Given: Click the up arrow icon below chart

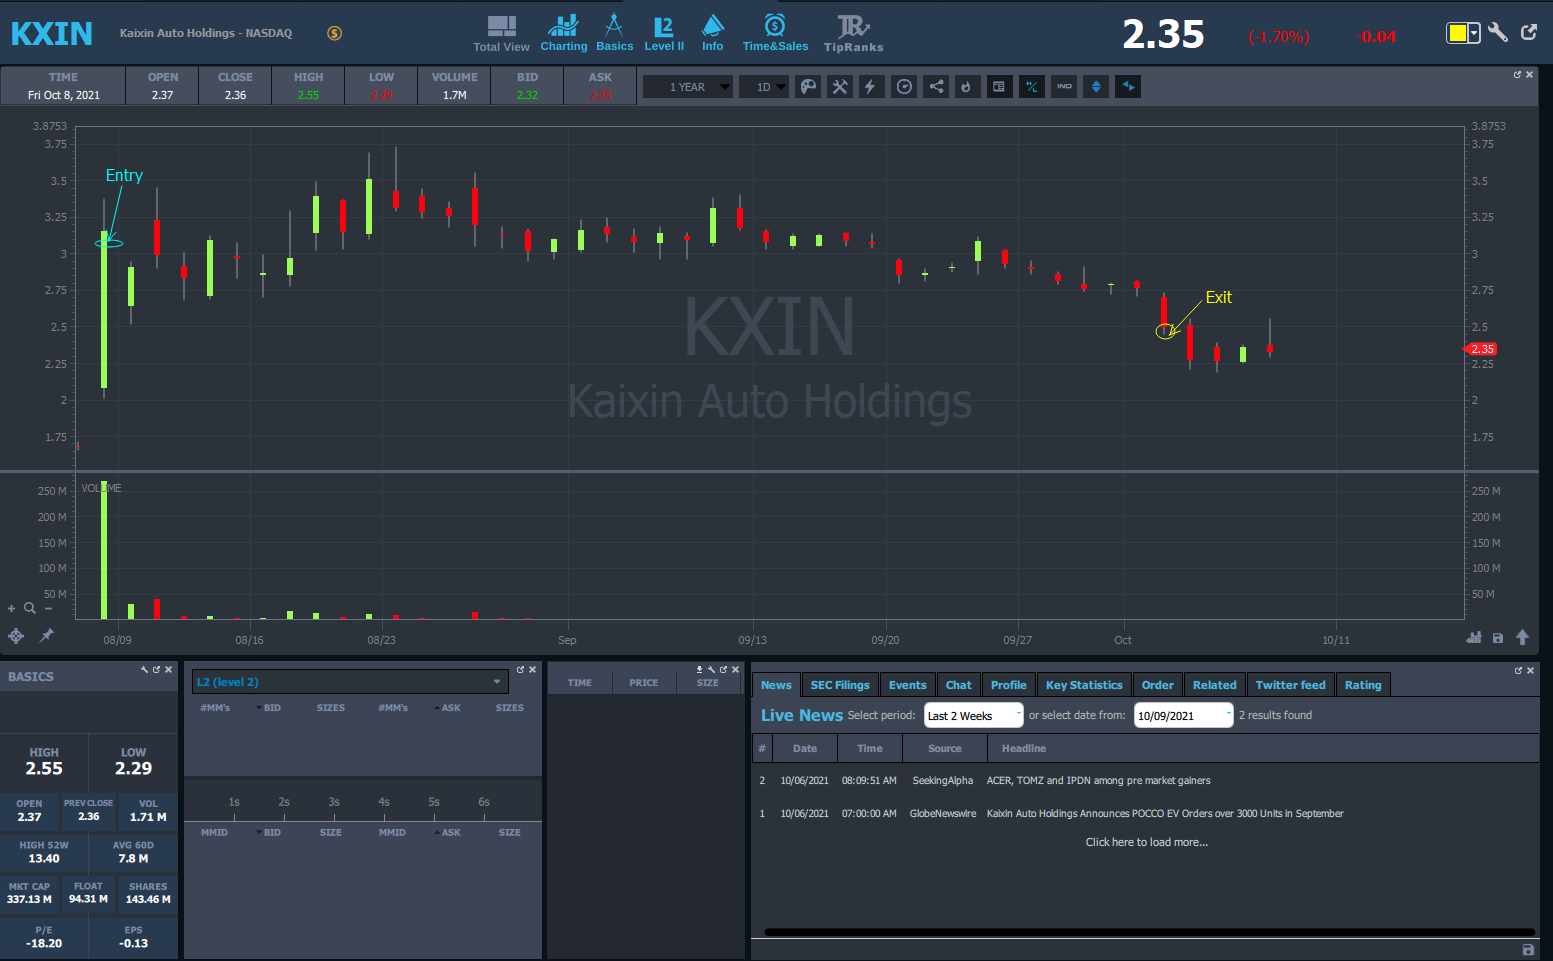Looking at the screenshot, I should (x=1523, y=637).
